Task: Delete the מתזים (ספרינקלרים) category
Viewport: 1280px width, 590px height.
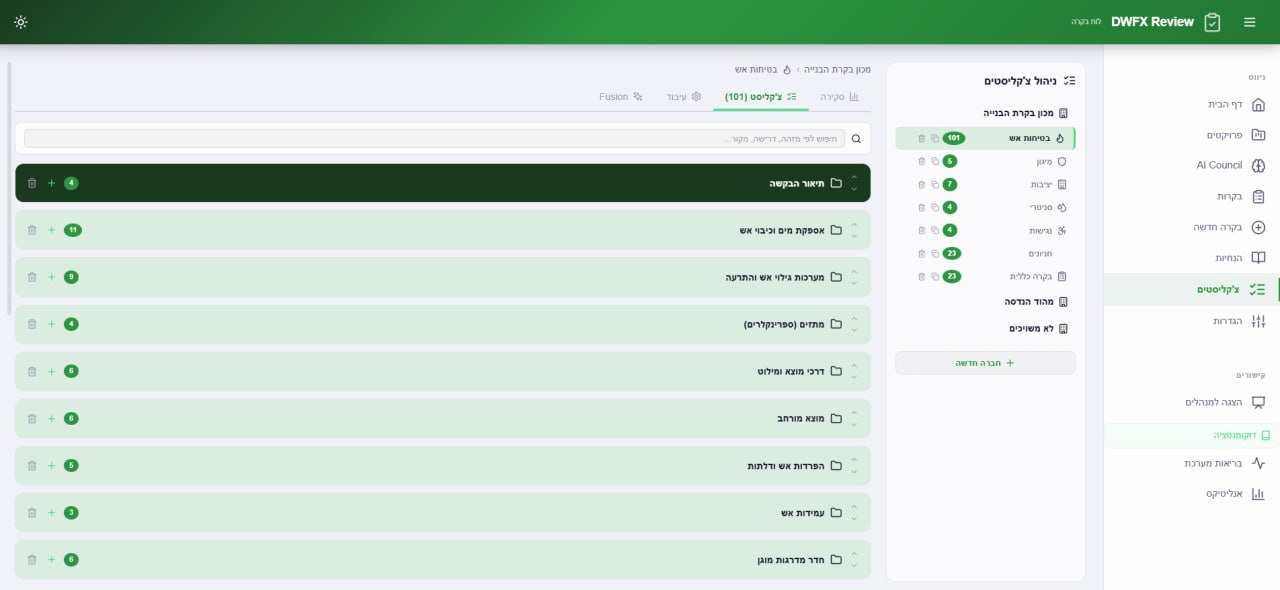Action: 32,324
